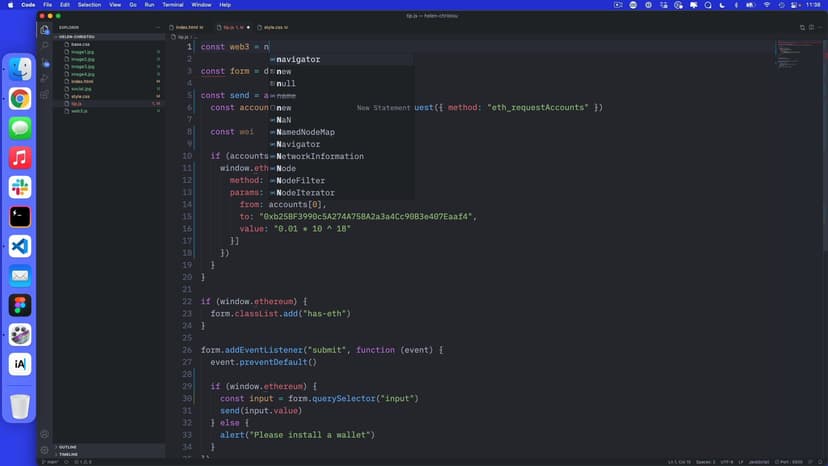828x466 pixels.
Task: Click the minimap code overview
Action: click(x=797, y=48)
